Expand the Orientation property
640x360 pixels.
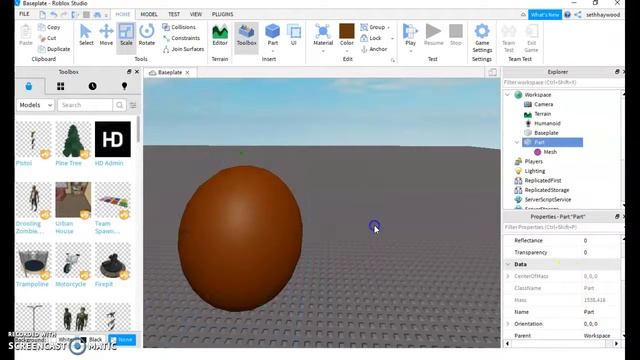(508, 324)
